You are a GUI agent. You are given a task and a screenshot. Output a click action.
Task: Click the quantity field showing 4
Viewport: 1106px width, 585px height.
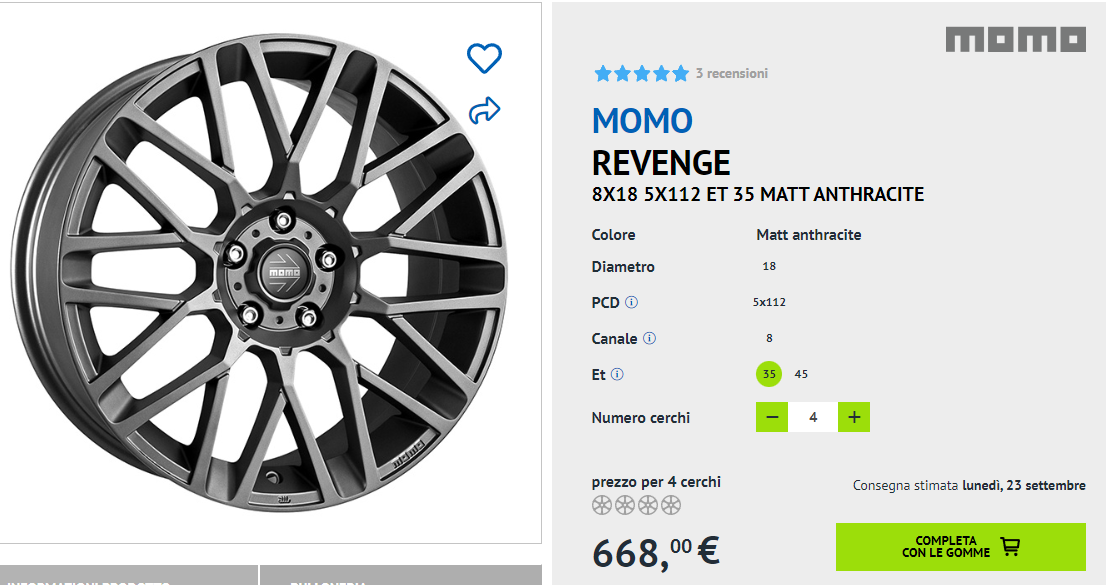[813, 417]
